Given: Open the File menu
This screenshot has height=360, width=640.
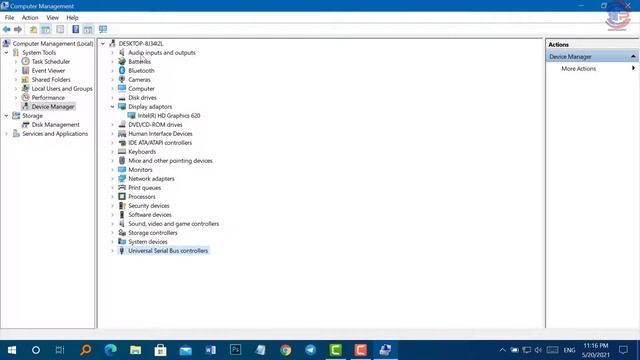Looking at the screenshot, I should pyautogui.click(x=9, y=18).
